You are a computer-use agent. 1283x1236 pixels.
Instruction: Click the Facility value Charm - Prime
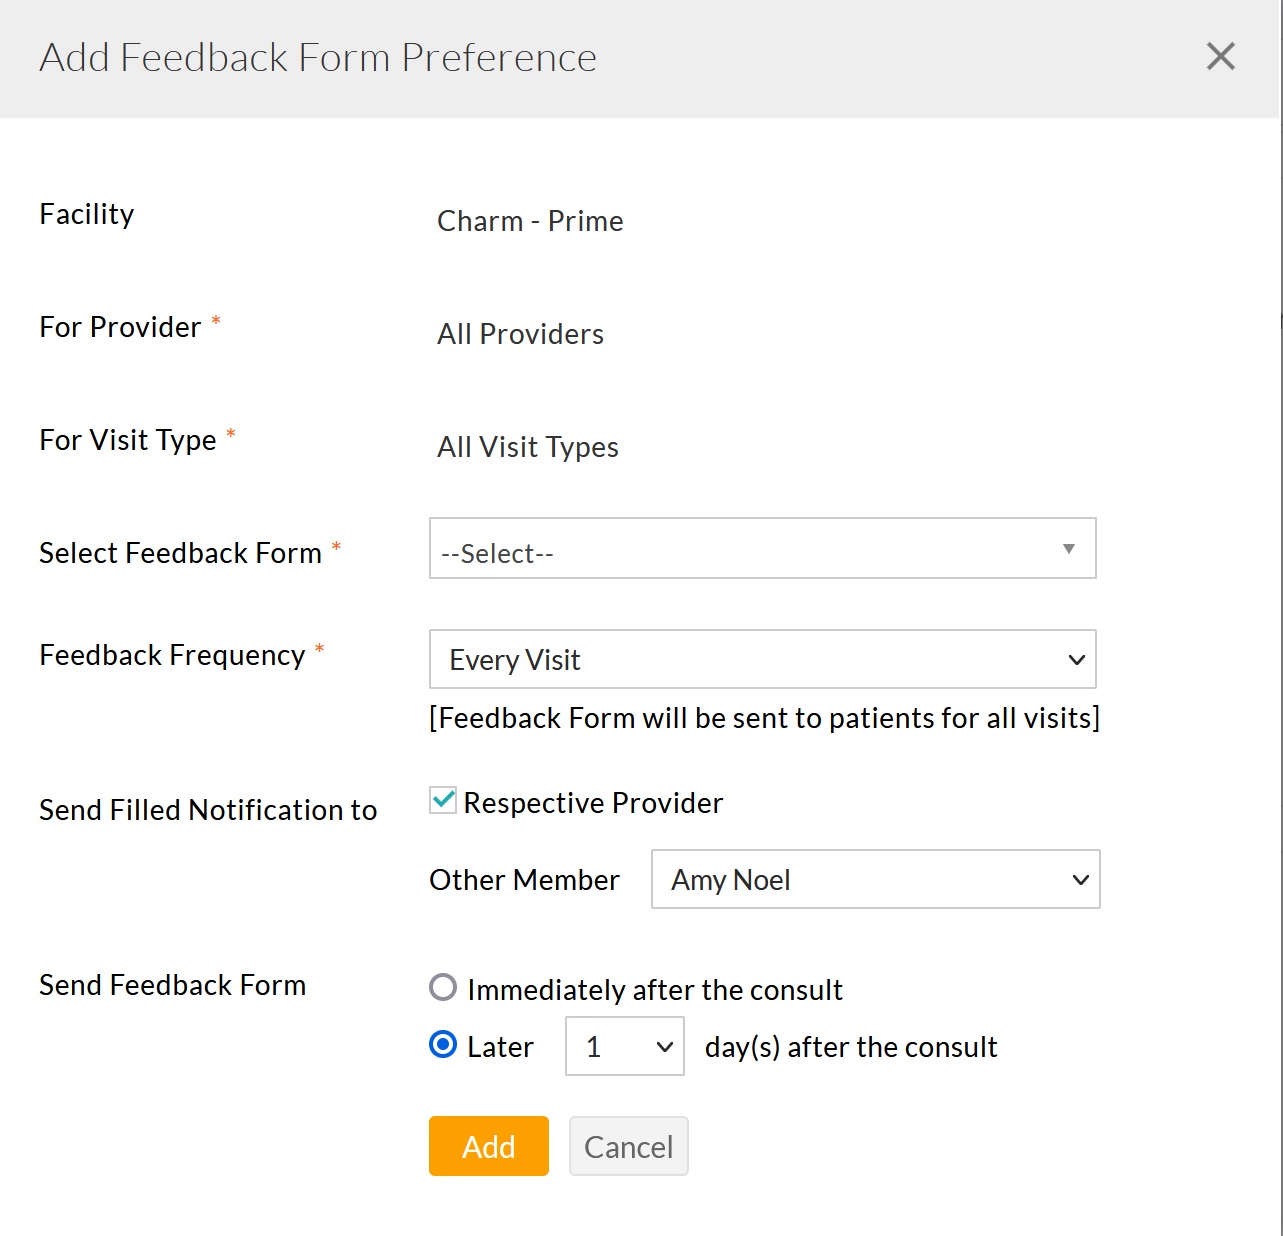[530, 221]
